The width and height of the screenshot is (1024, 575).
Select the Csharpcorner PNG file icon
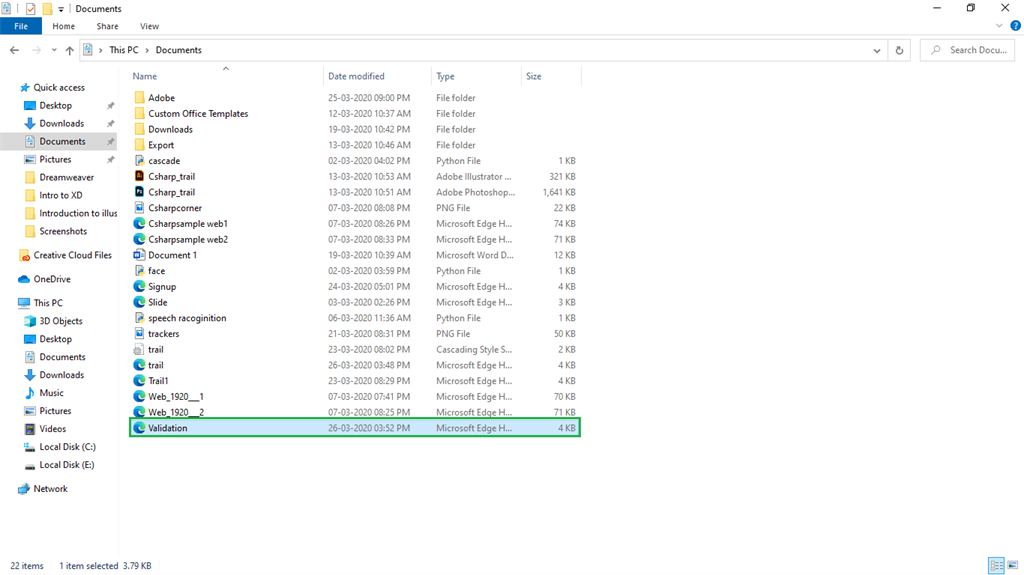[139, 208]
